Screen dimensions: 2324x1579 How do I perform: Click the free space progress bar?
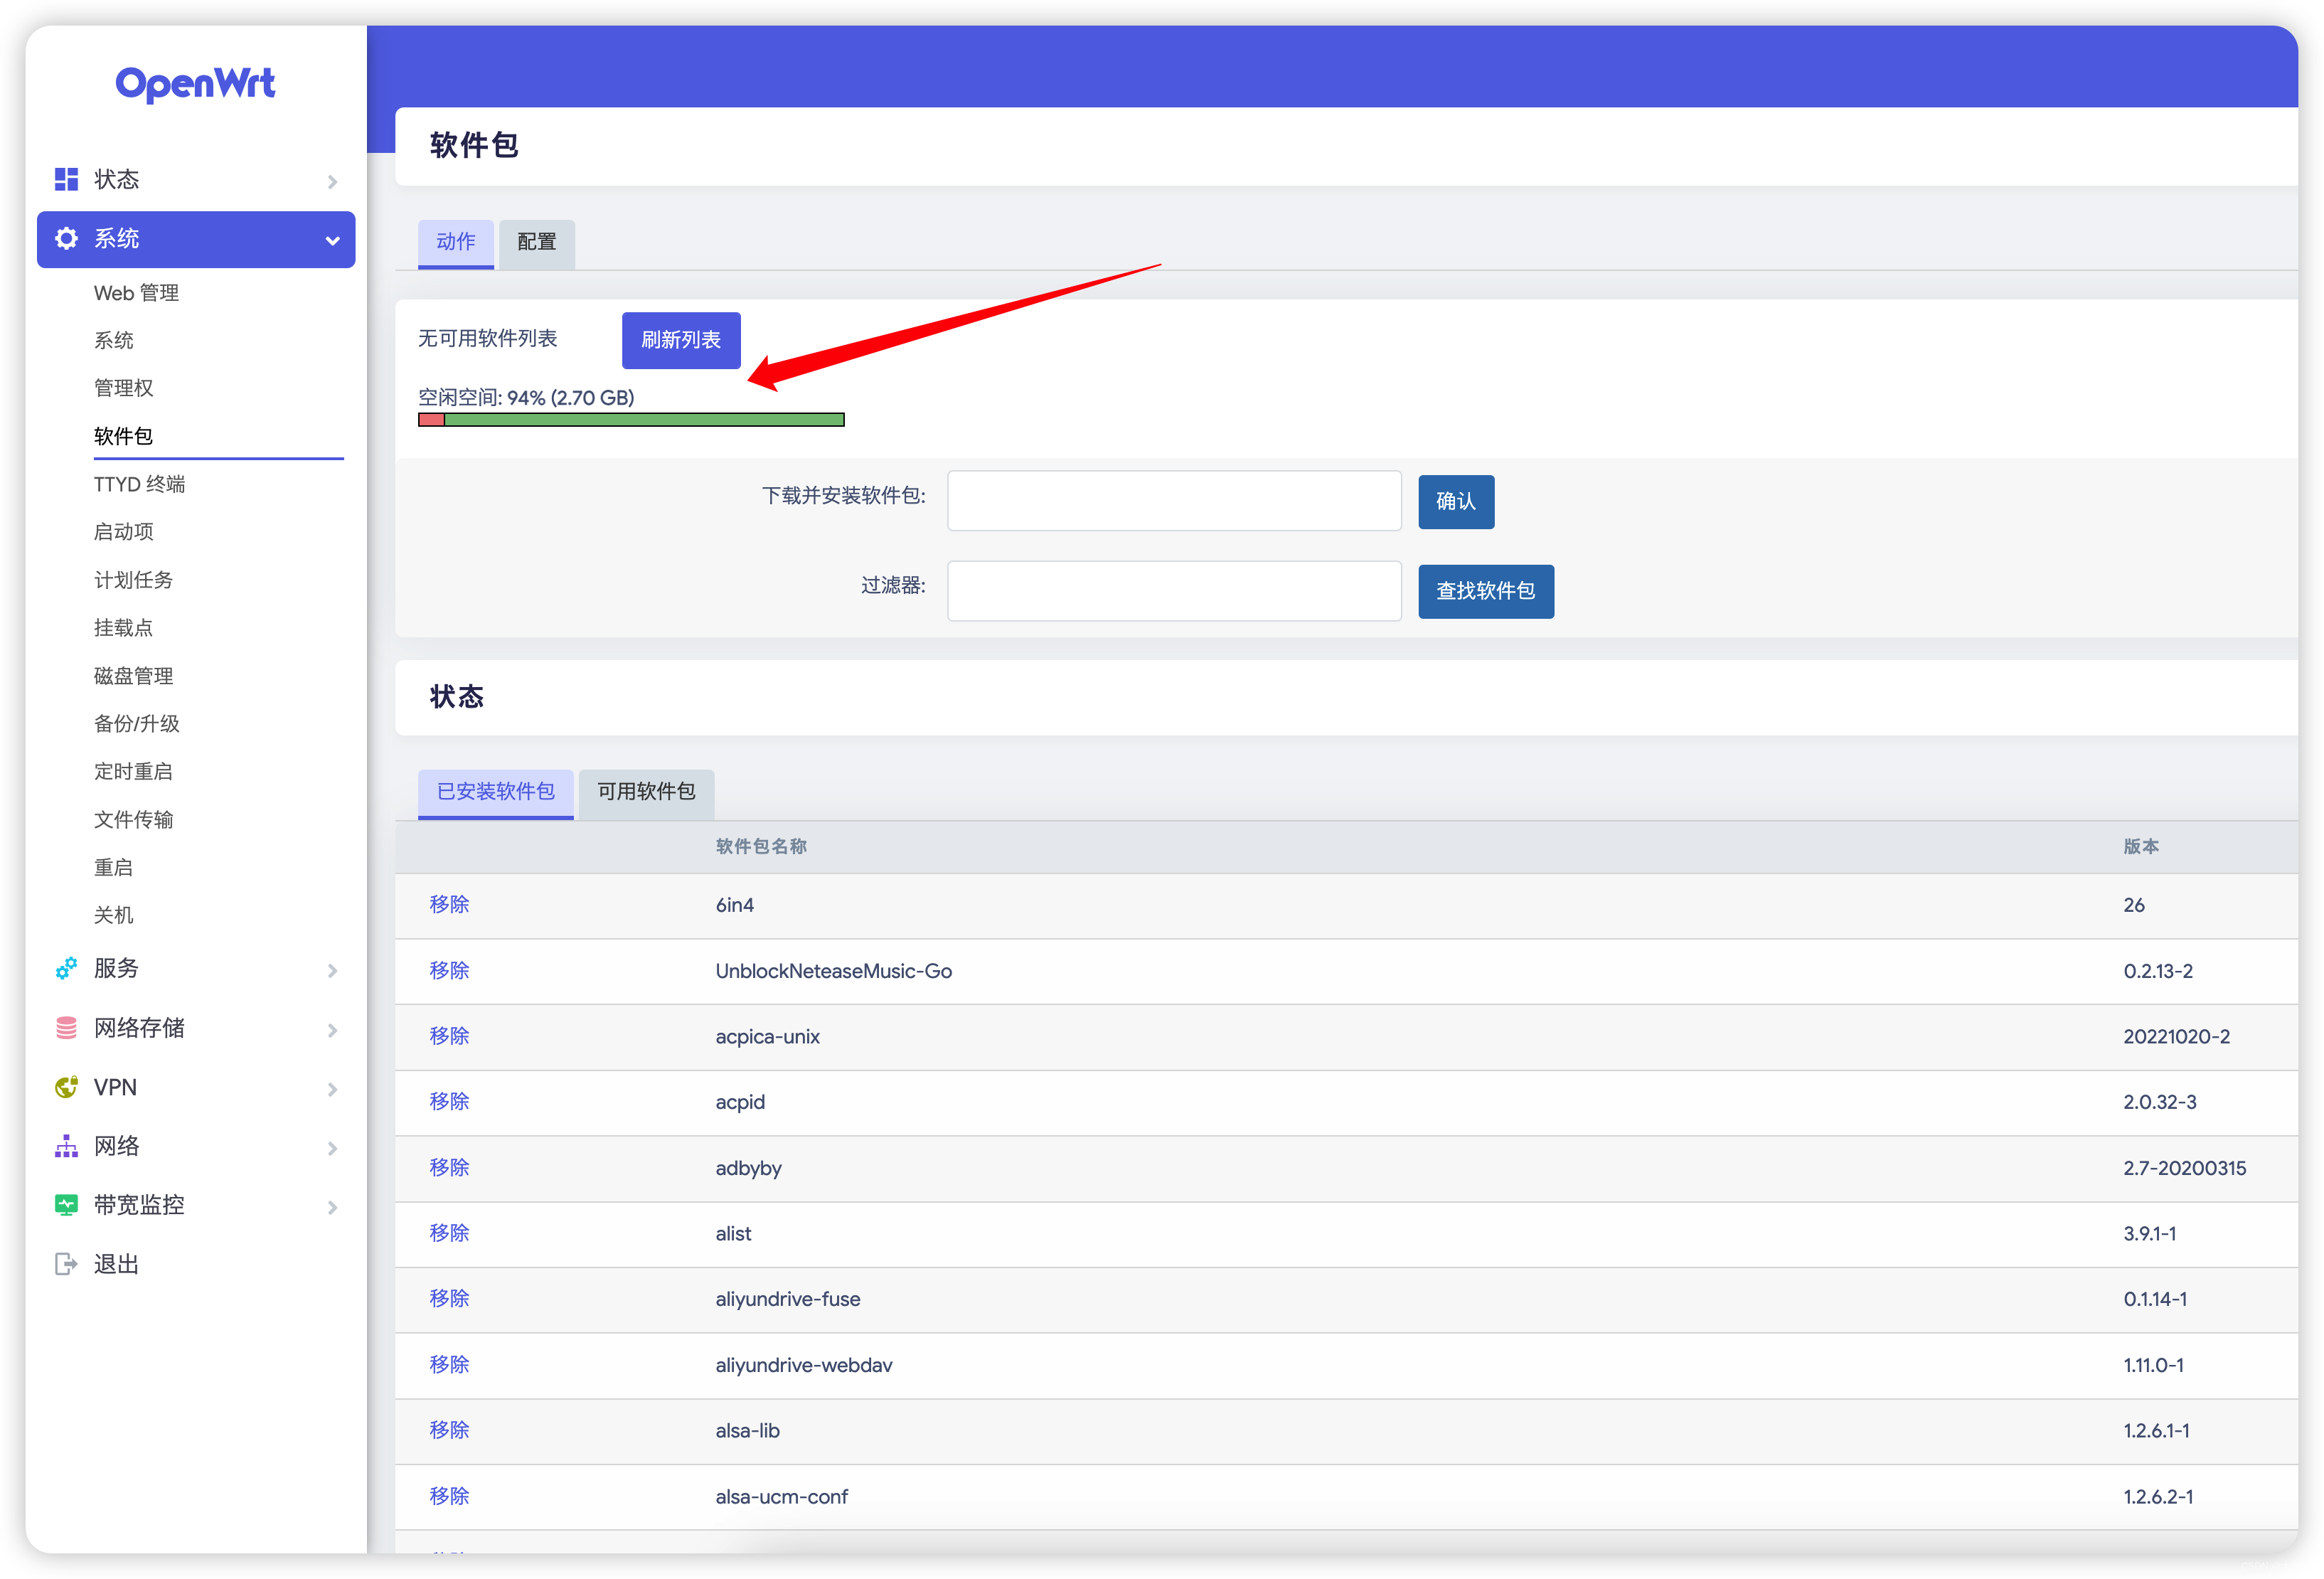coord(630,419)
